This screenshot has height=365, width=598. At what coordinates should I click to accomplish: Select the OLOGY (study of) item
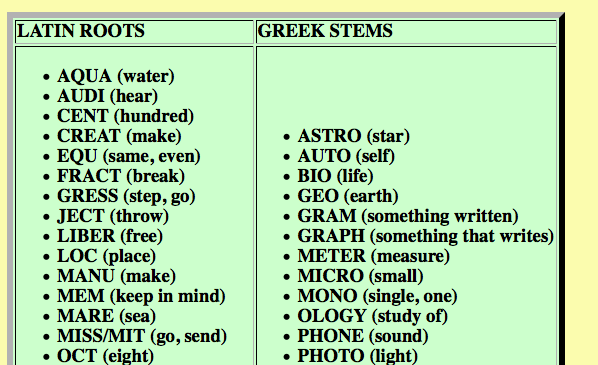(x=373, y=316)
